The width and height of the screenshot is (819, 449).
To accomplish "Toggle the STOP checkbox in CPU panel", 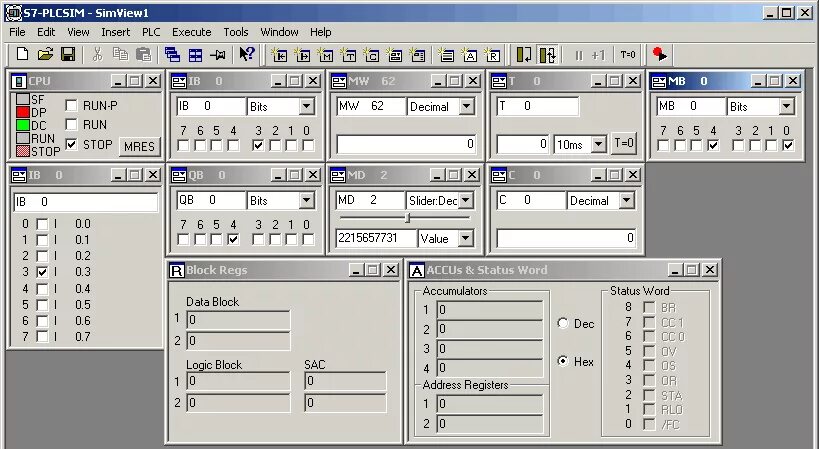I will tap(72, 144).
